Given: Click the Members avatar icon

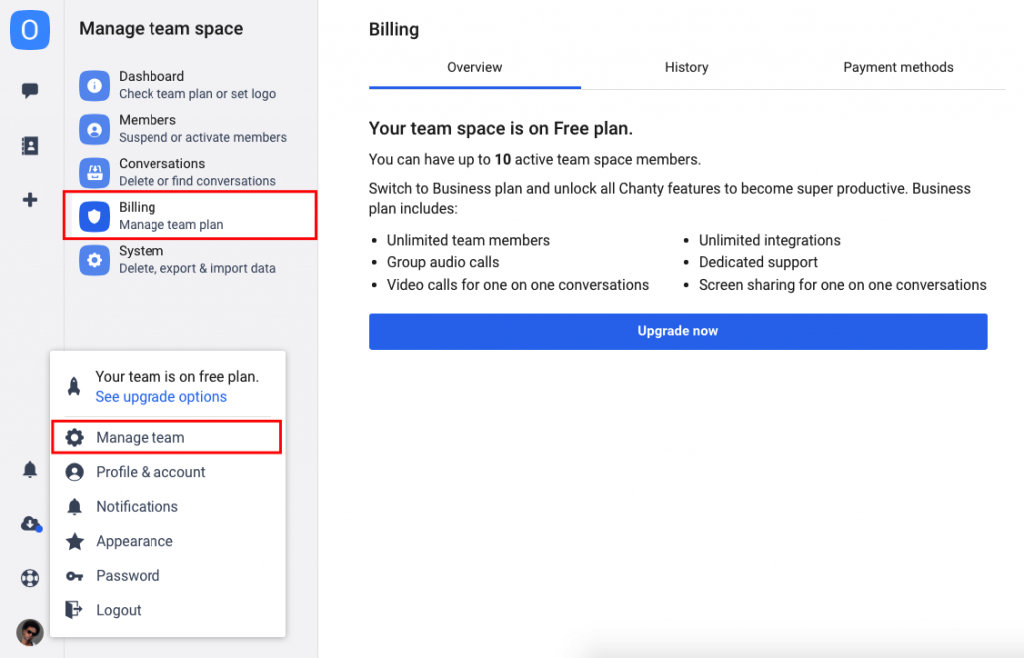Looking at the screenshot, I should pyautogui.click(x=93, y=128).
